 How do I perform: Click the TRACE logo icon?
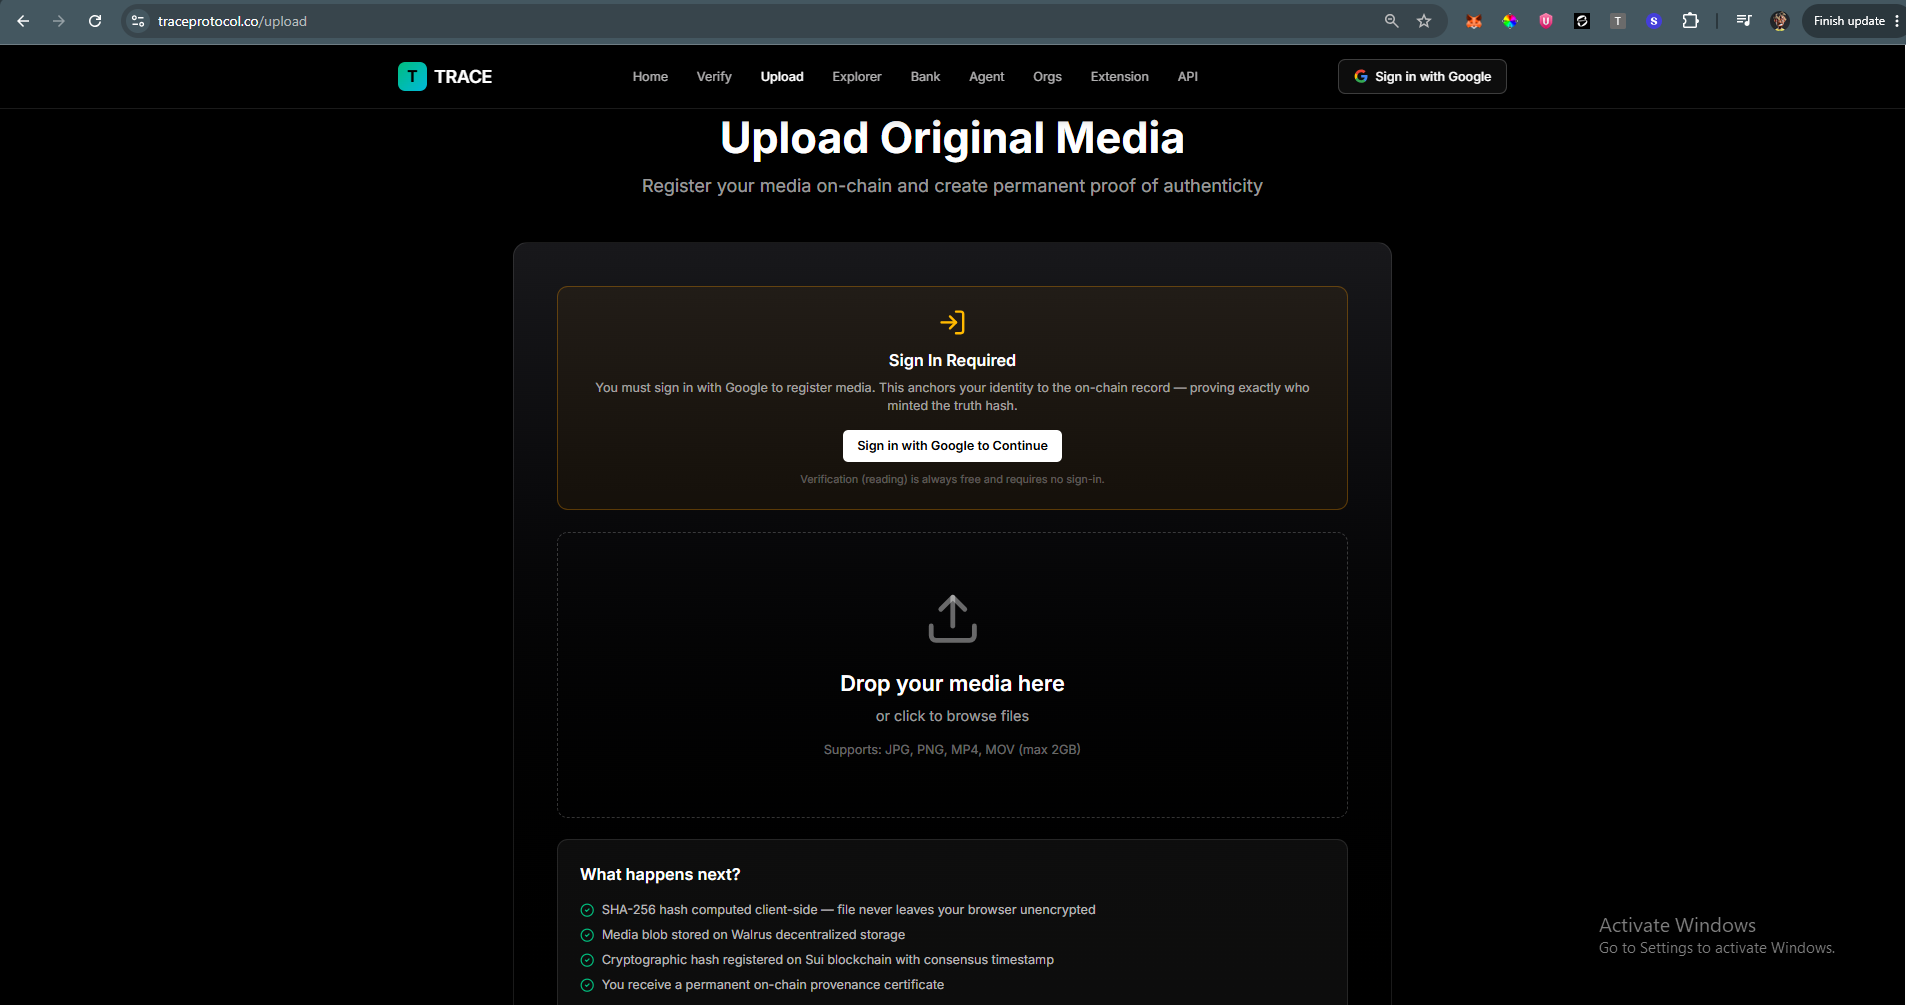[x=412, y=77]
